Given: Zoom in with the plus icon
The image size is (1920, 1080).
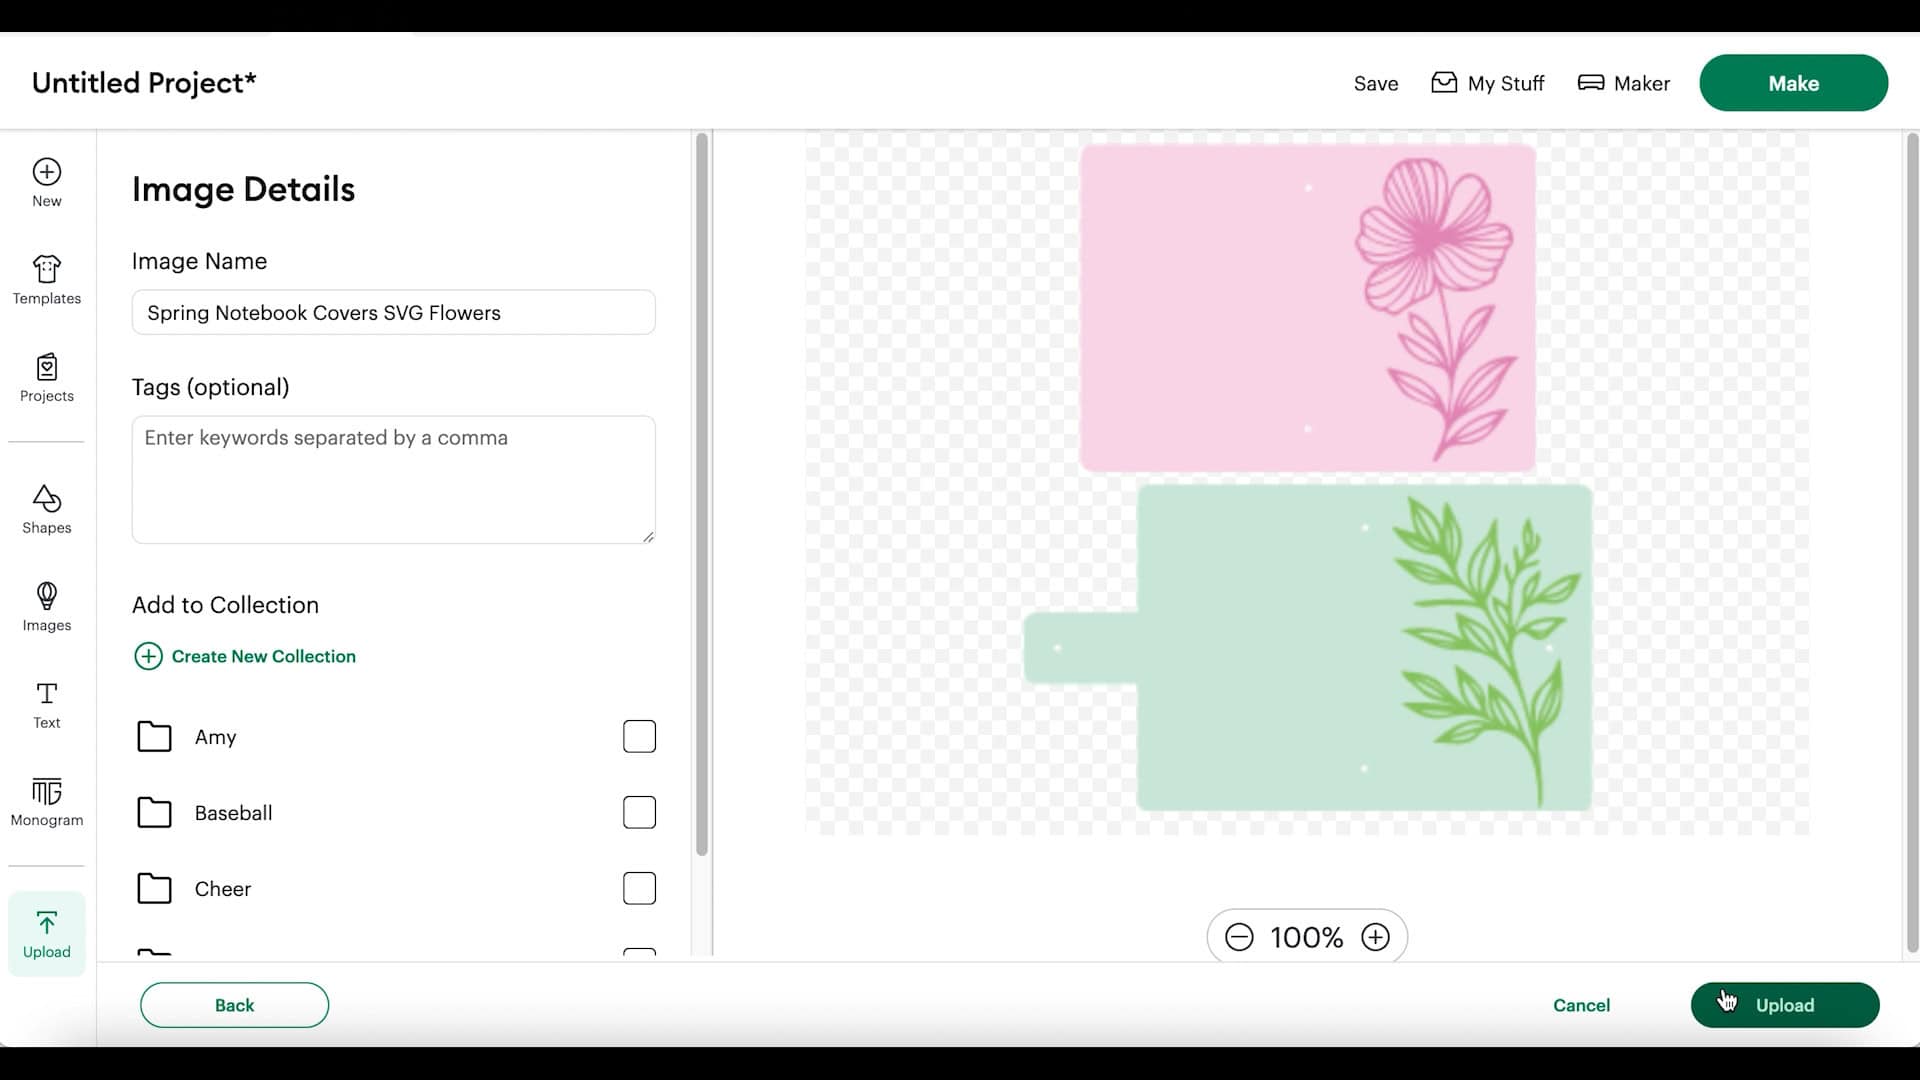Looking at the screenshot, I should 1375,937.
